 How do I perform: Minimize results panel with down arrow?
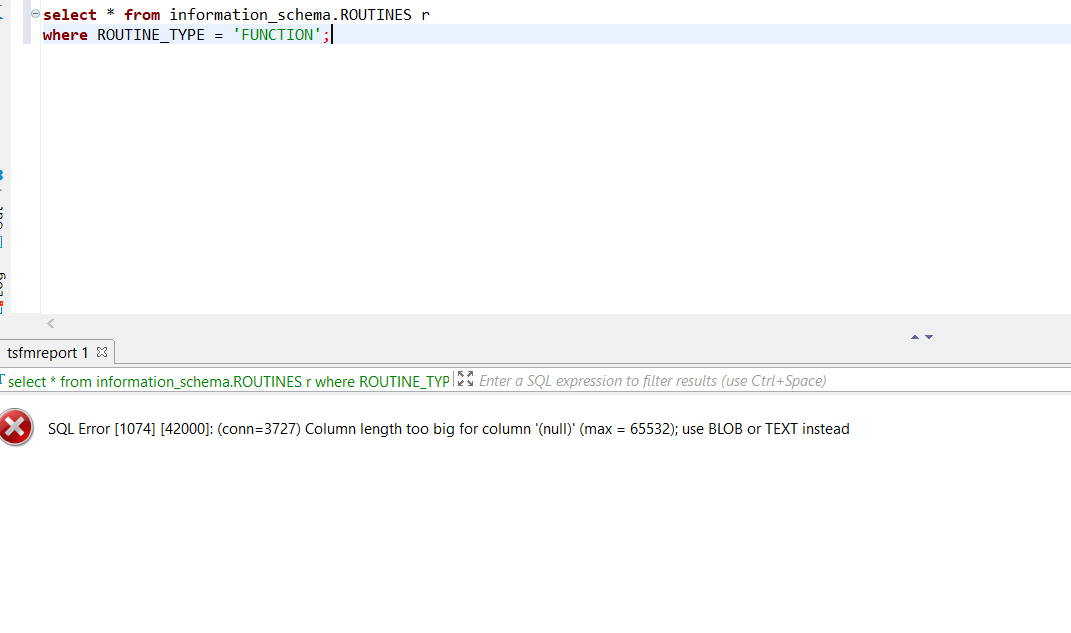[929, 337]
